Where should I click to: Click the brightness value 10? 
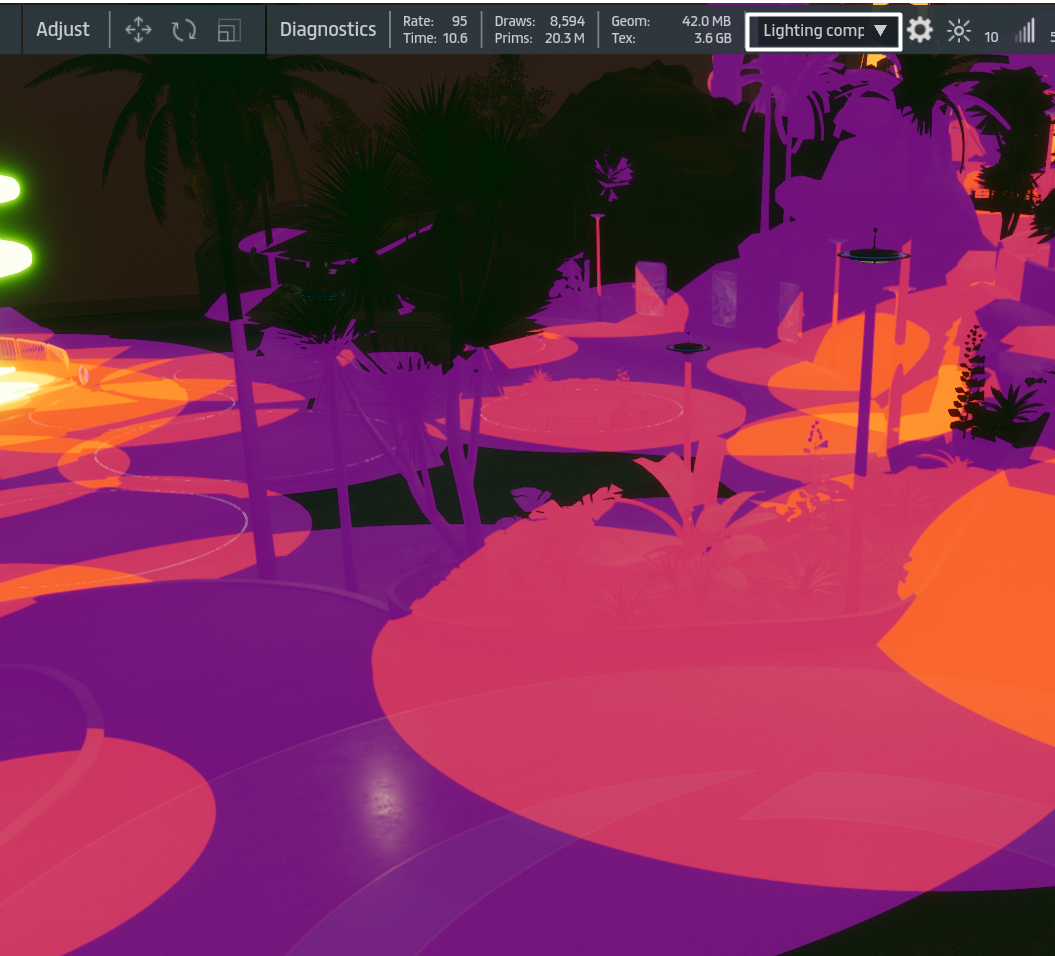(991, 37)
